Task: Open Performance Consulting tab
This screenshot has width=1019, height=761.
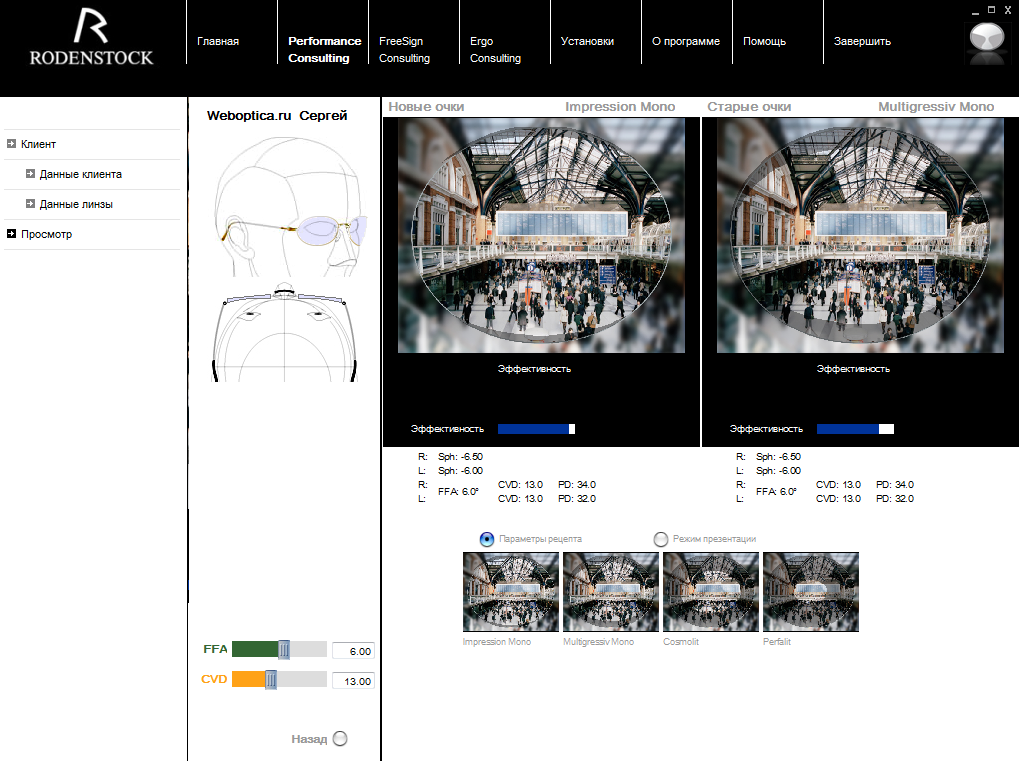Action: tap(324, 49)
